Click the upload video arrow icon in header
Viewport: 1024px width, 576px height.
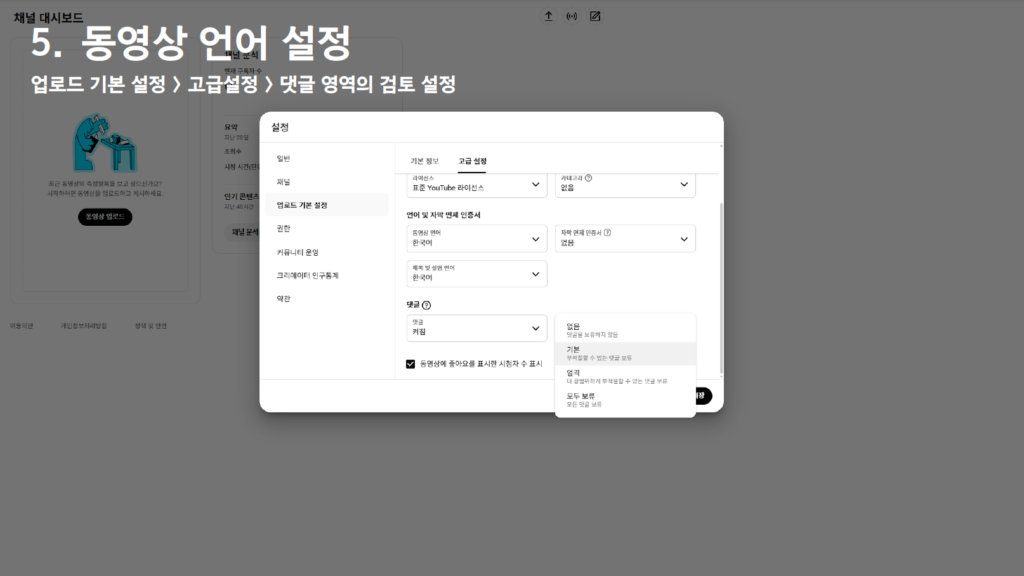[549, 16]
